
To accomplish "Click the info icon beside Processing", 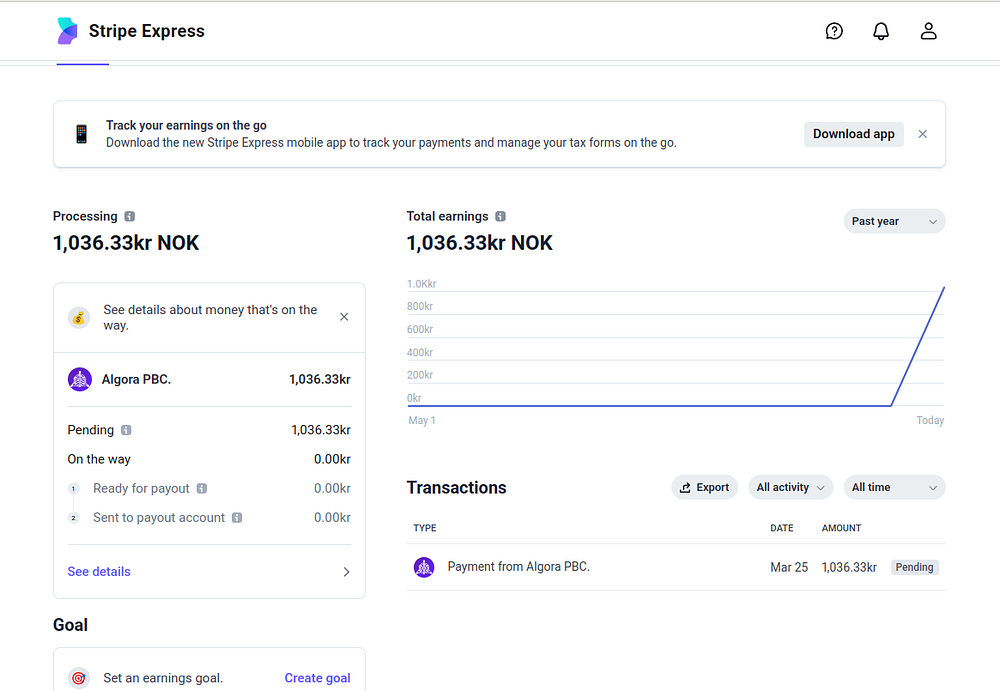I will [130, 216].
